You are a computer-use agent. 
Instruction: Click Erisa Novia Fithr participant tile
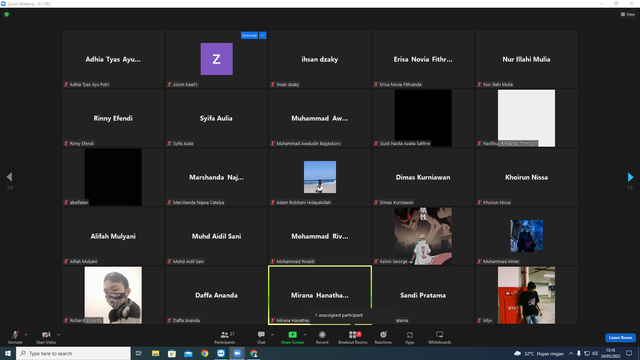point(423,59)
